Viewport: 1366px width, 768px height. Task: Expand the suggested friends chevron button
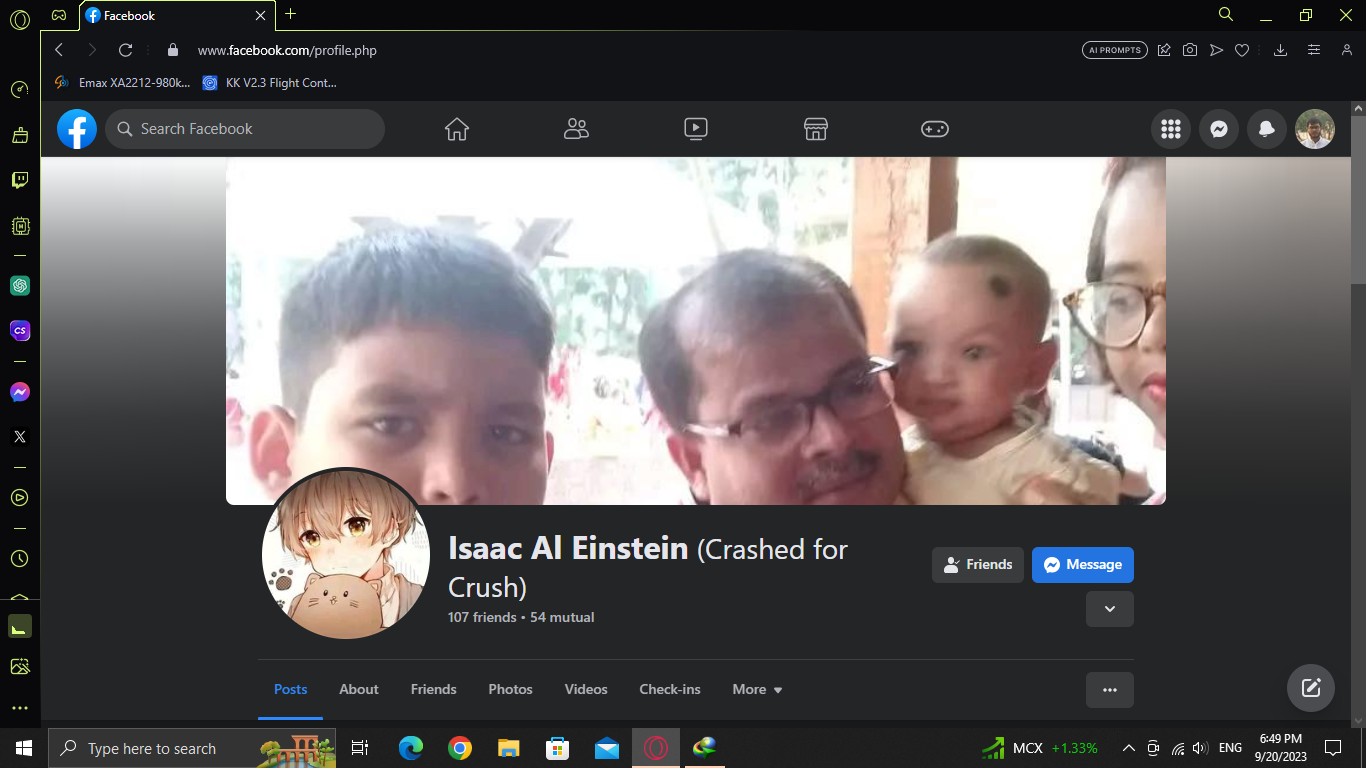1110,609
